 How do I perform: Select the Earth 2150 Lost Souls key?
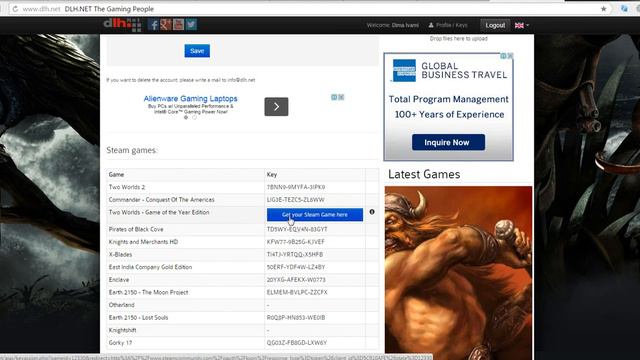(296, 318)
